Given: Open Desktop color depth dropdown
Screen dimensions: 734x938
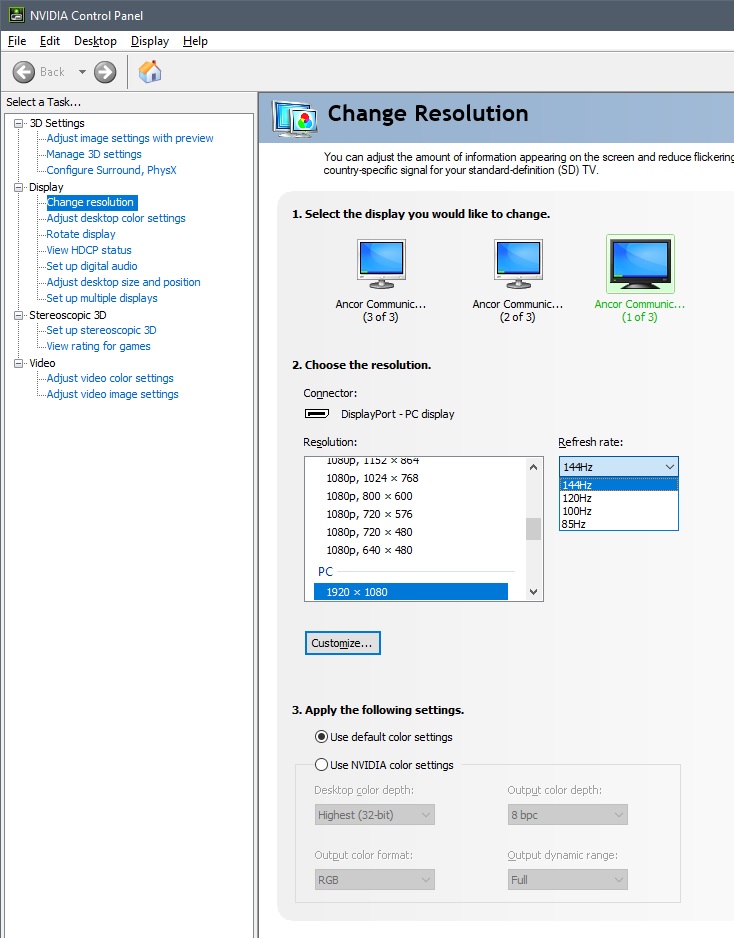Looking at the screenshot, I should point(374,815).
